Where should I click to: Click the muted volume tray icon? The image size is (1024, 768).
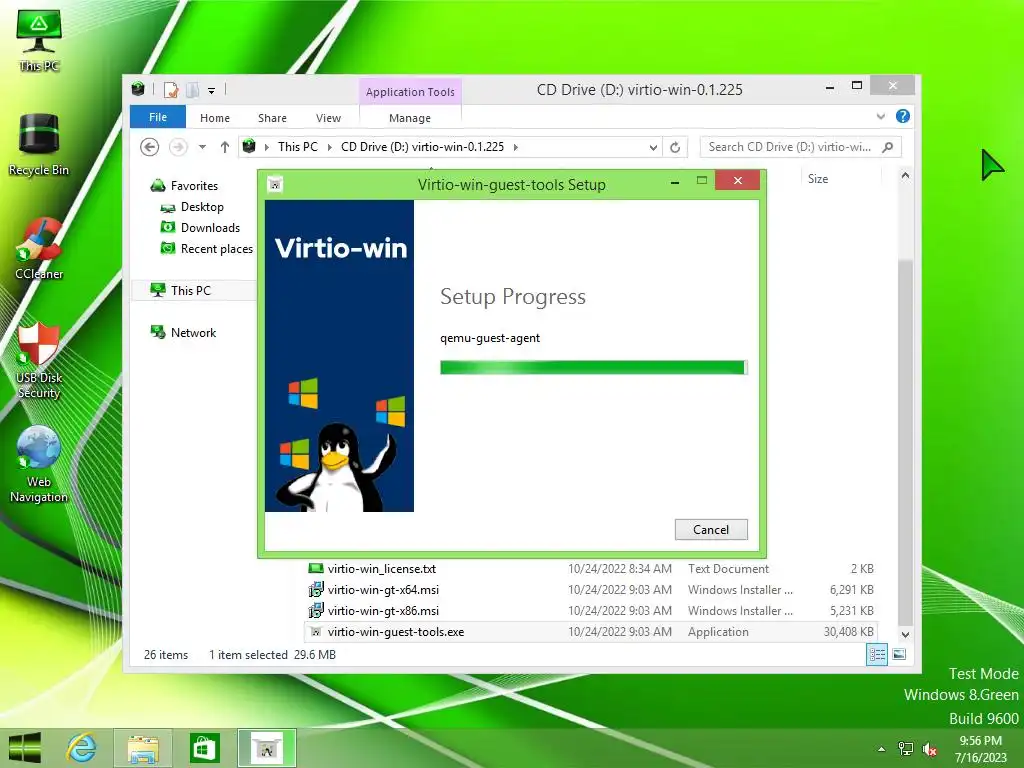[929, 749]
